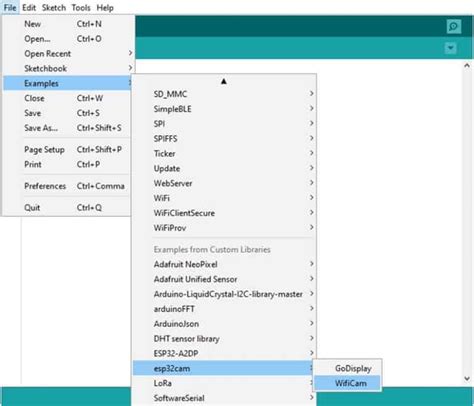Select the highlighted esp32cam entry
This screenshot has width=474, height=406.
click(224, 368)
